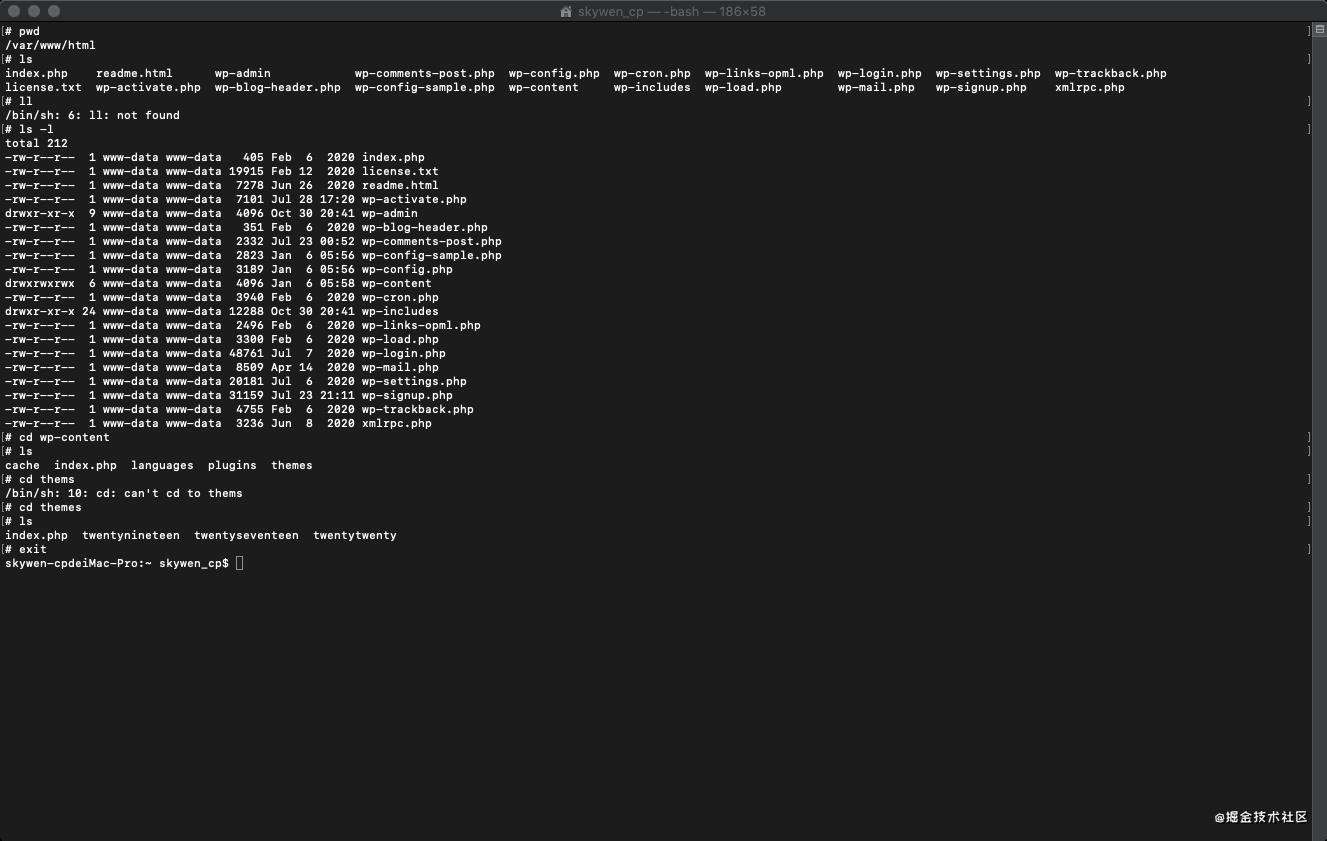This screenshot has width=1327, height=841.
Task: Click the home folder icon in title bar
Action: [567, 11]
